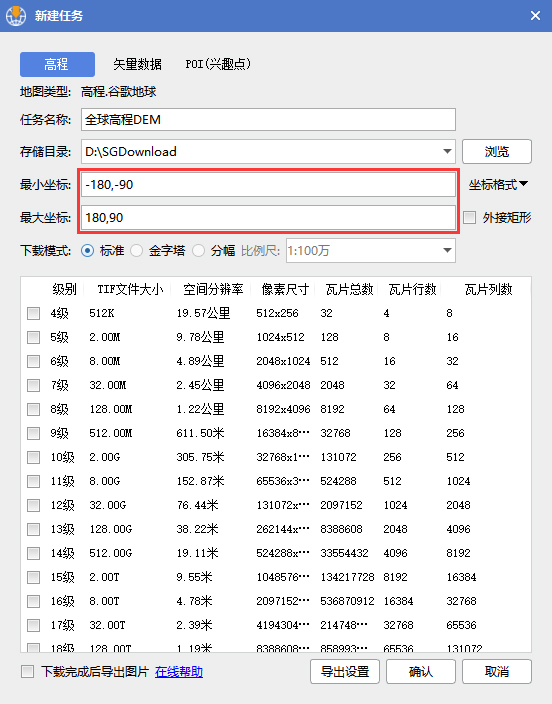The height and width of the screenshot is (704, 552).
Task: Open the 坐标格式 dropdown menu
Action: (499, 185)
